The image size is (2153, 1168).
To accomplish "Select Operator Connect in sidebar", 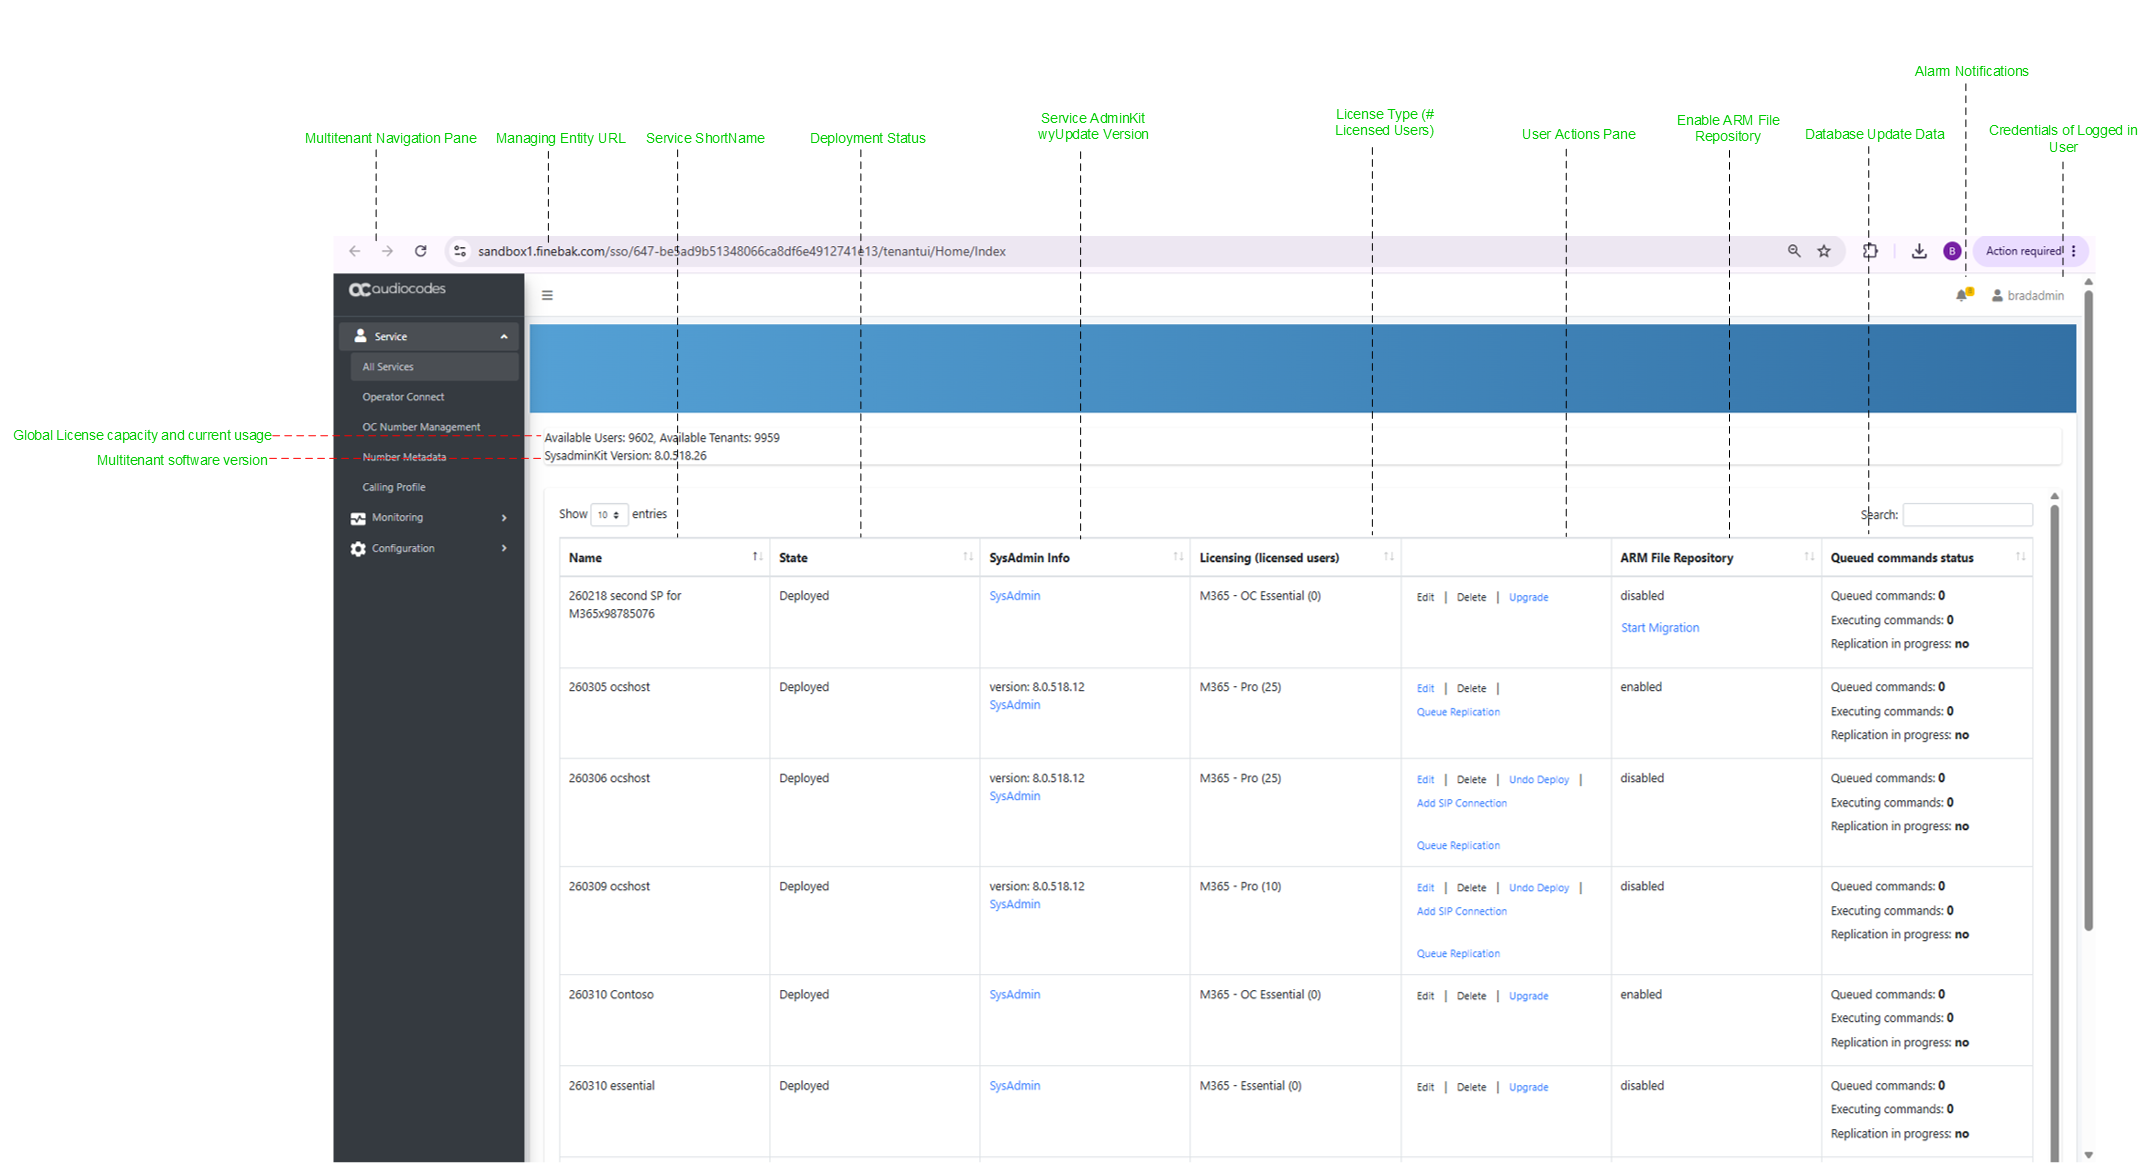I will point(403,397).
